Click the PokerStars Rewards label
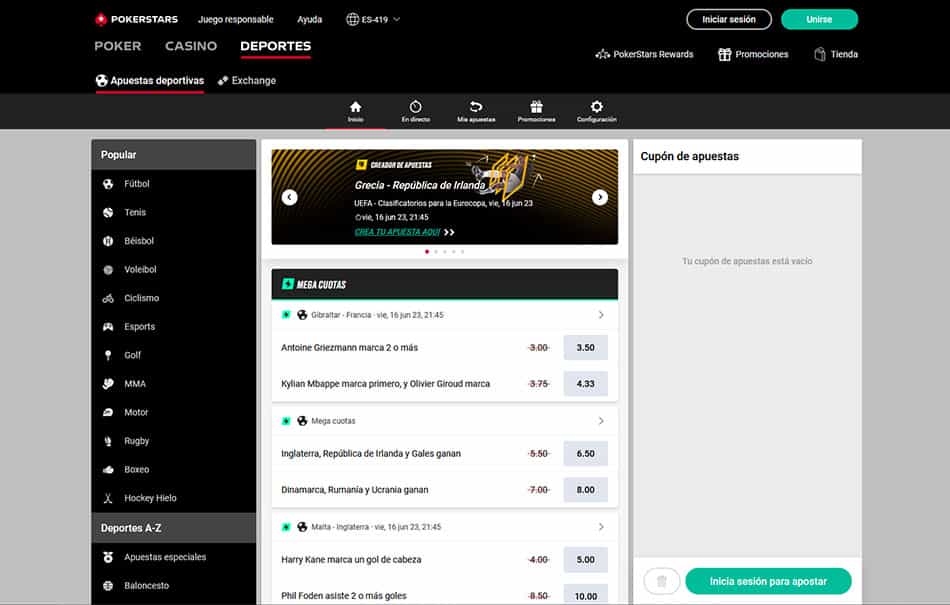Image resolution: width=950 pixels, height=605 pixels. [653, 55]
